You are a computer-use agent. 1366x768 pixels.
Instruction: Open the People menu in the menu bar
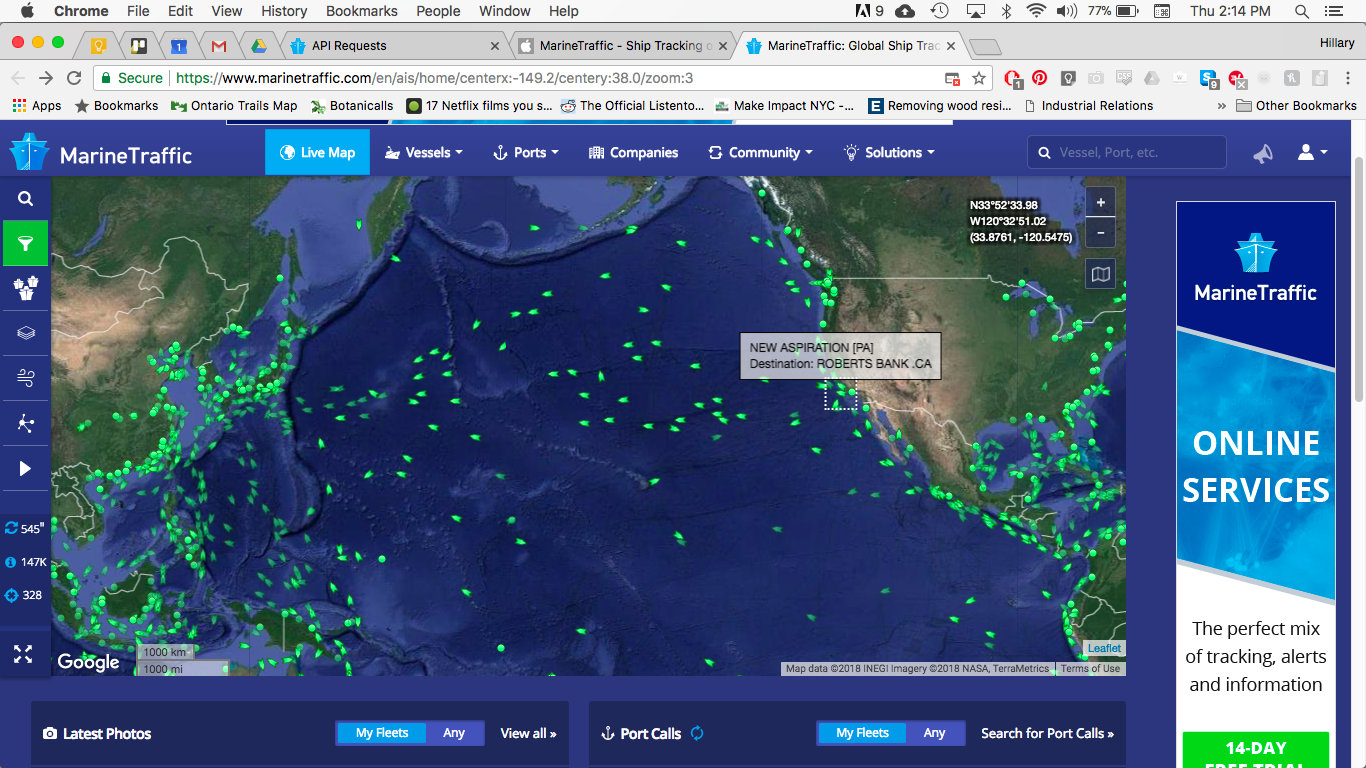pos(438,11)
